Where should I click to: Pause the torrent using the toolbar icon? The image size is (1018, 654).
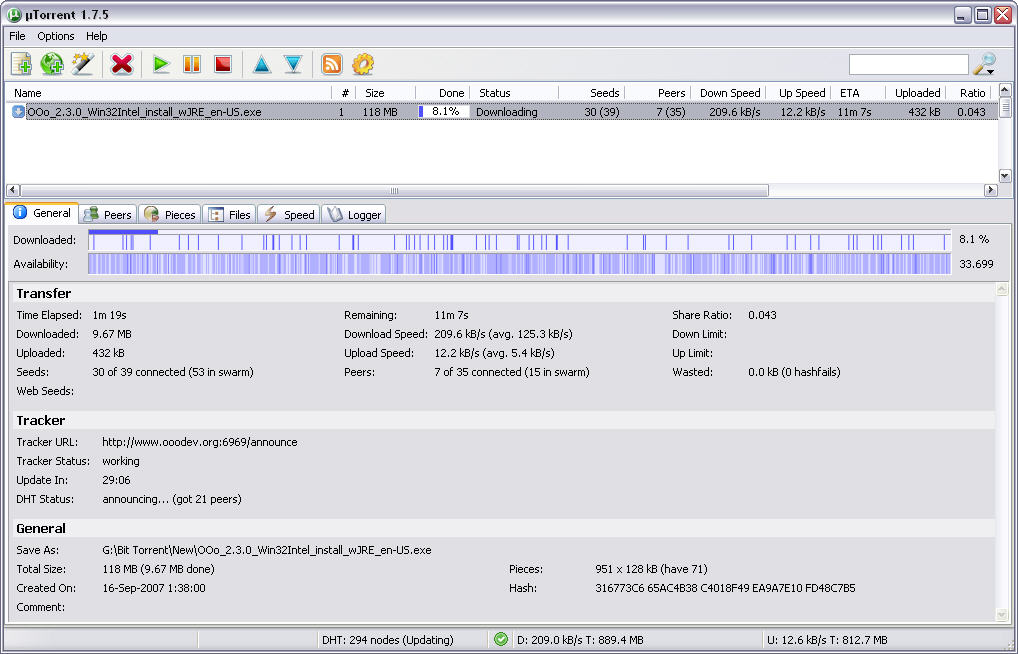191,64
